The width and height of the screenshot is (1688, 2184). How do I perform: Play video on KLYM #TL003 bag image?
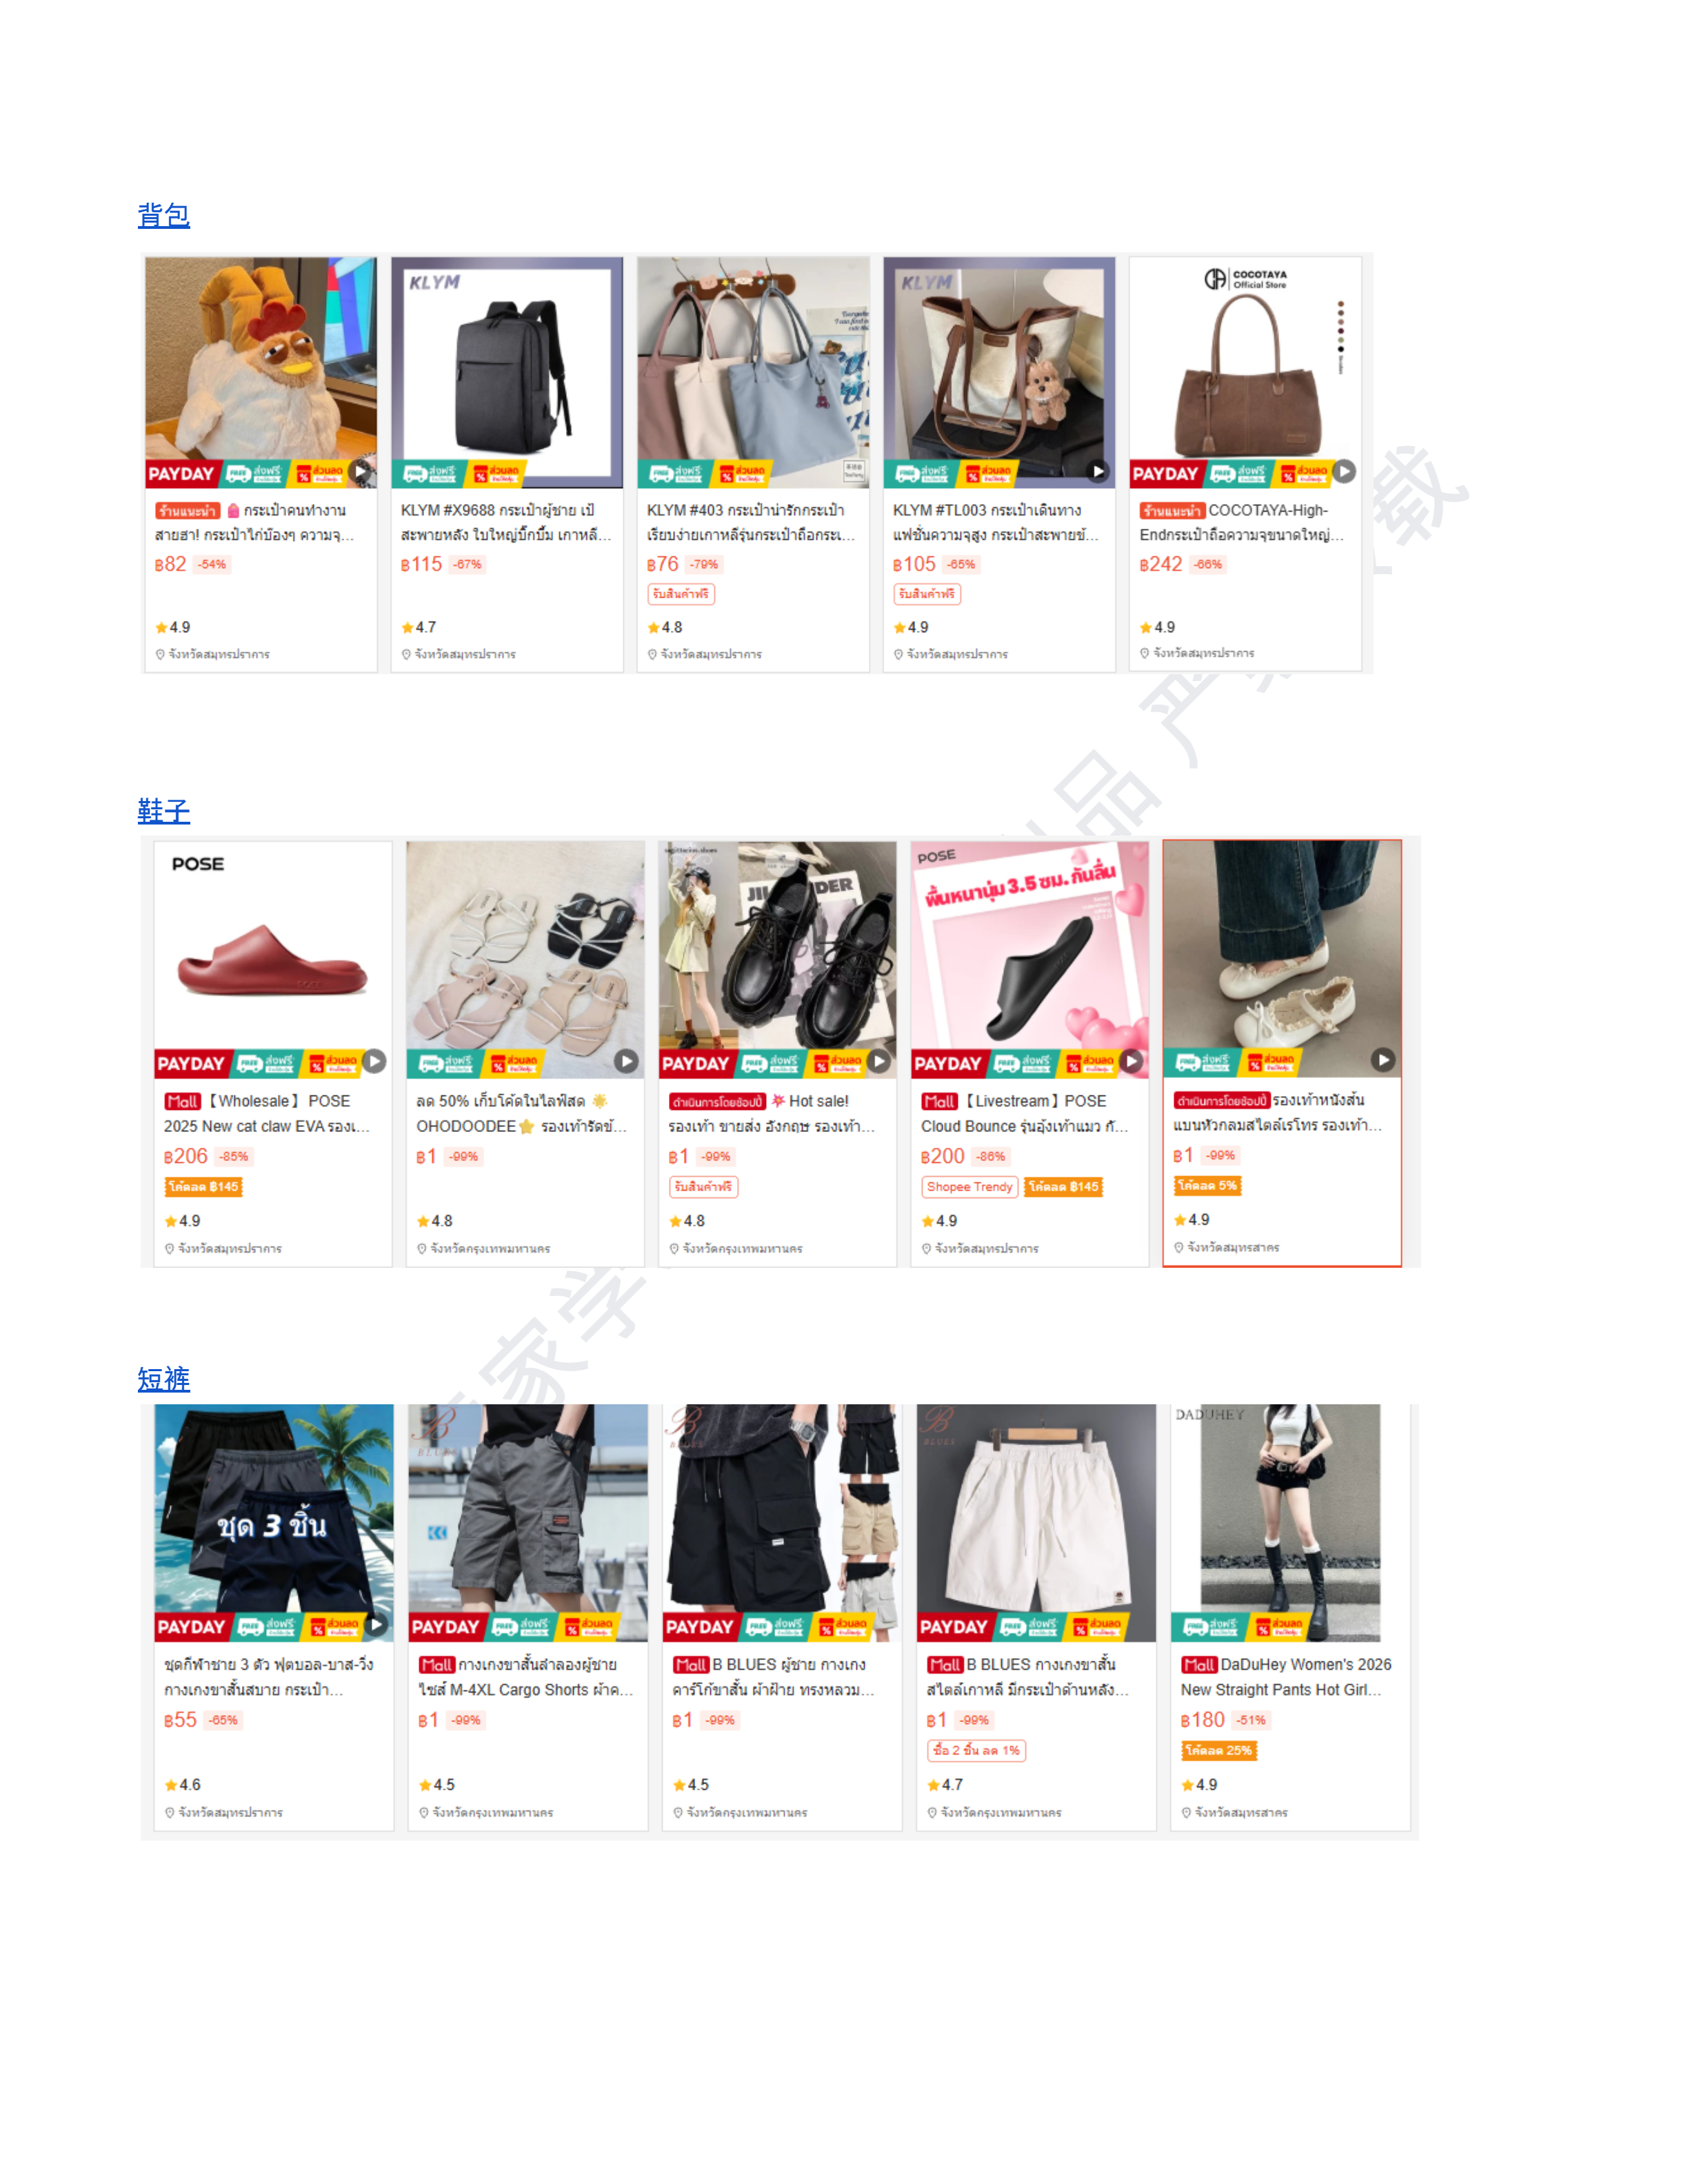1099,471
